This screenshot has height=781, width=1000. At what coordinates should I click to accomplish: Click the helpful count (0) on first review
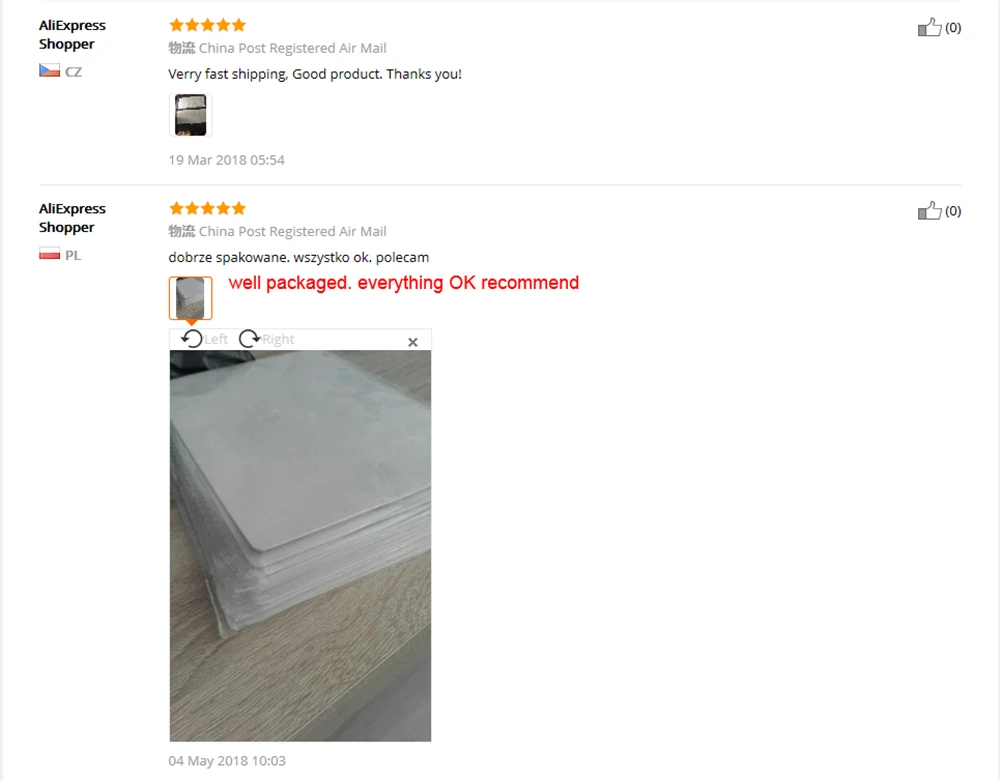pos(953,27)
